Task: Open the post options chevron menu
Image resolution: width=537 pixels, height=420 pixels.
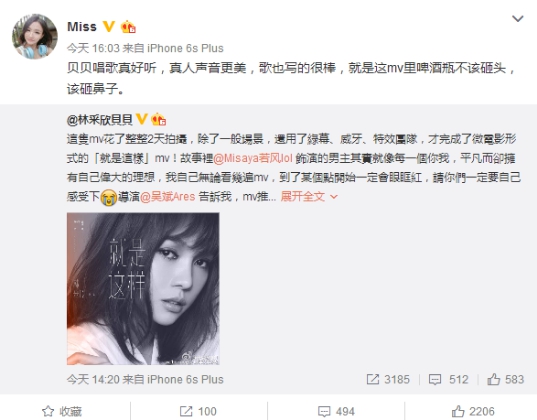Action: click(517, 18)
